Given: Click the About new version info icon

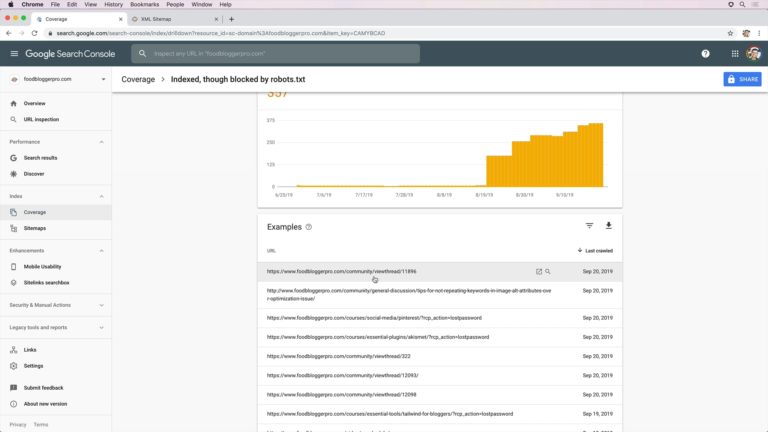Looking at the screenshot, I should 13,404.
